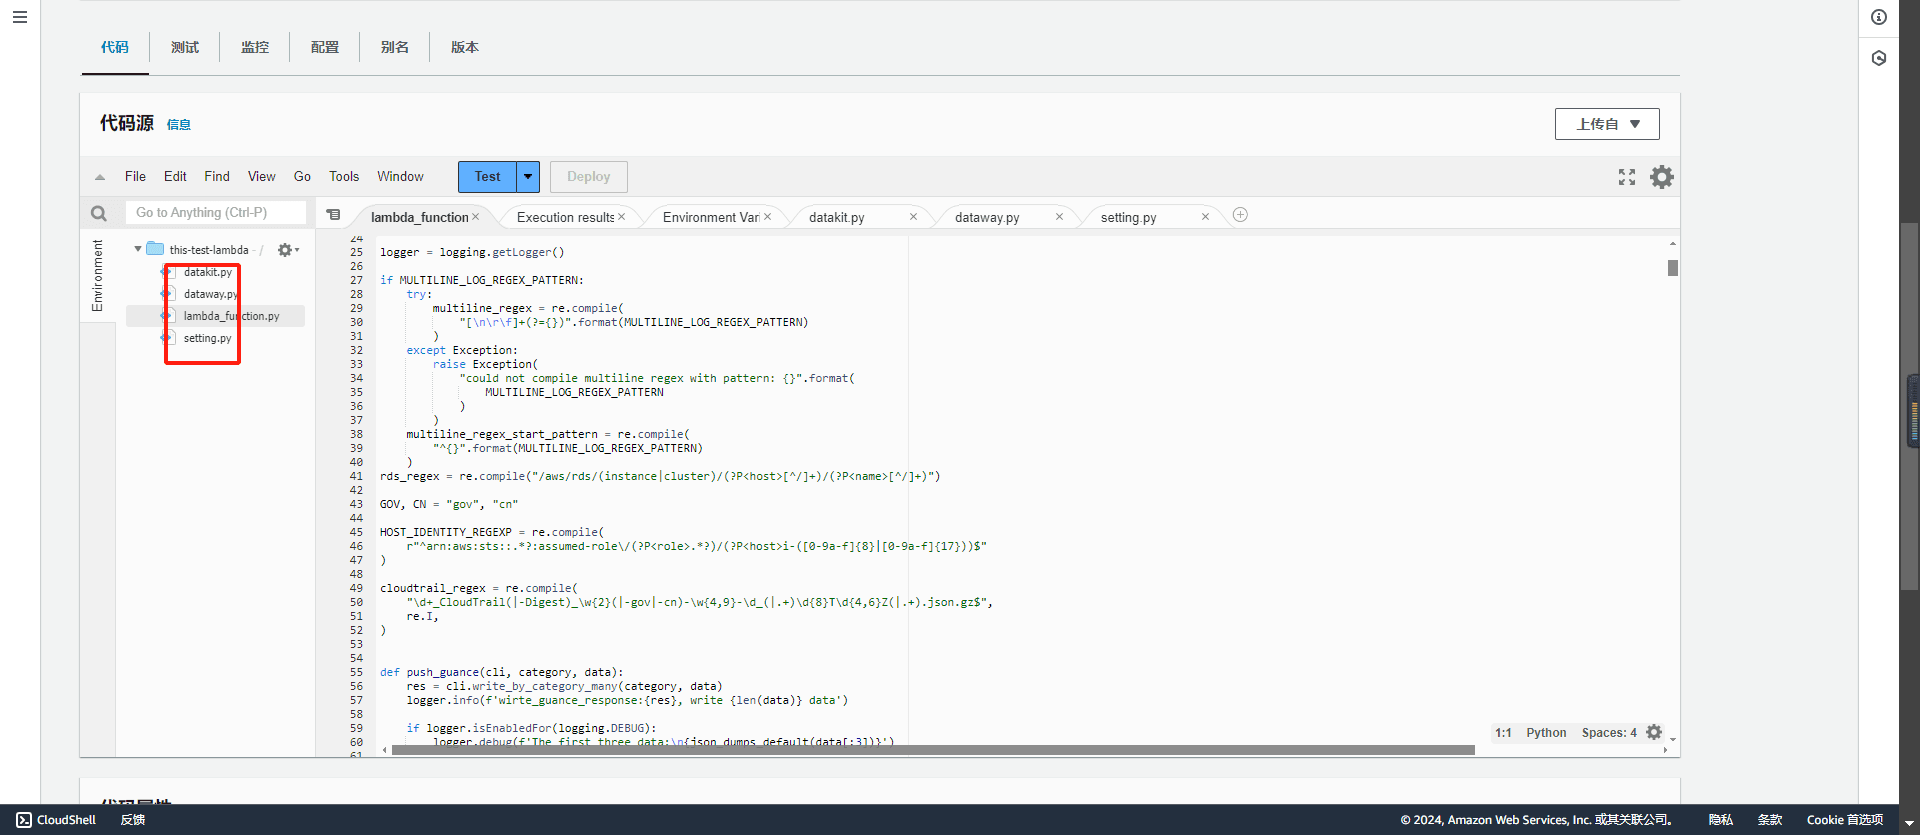
Task: Click the Go to Anything search field
Action: pyautogui.click(x=216, y=212)
